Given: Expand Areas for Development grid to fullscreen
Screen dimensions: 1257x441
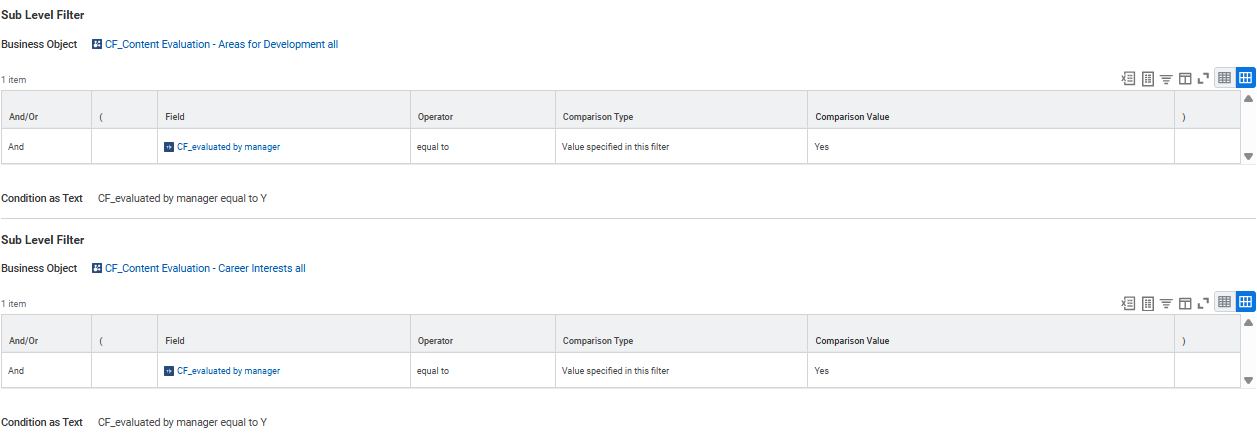Looking at the screenshot, I should point(1203,79).
